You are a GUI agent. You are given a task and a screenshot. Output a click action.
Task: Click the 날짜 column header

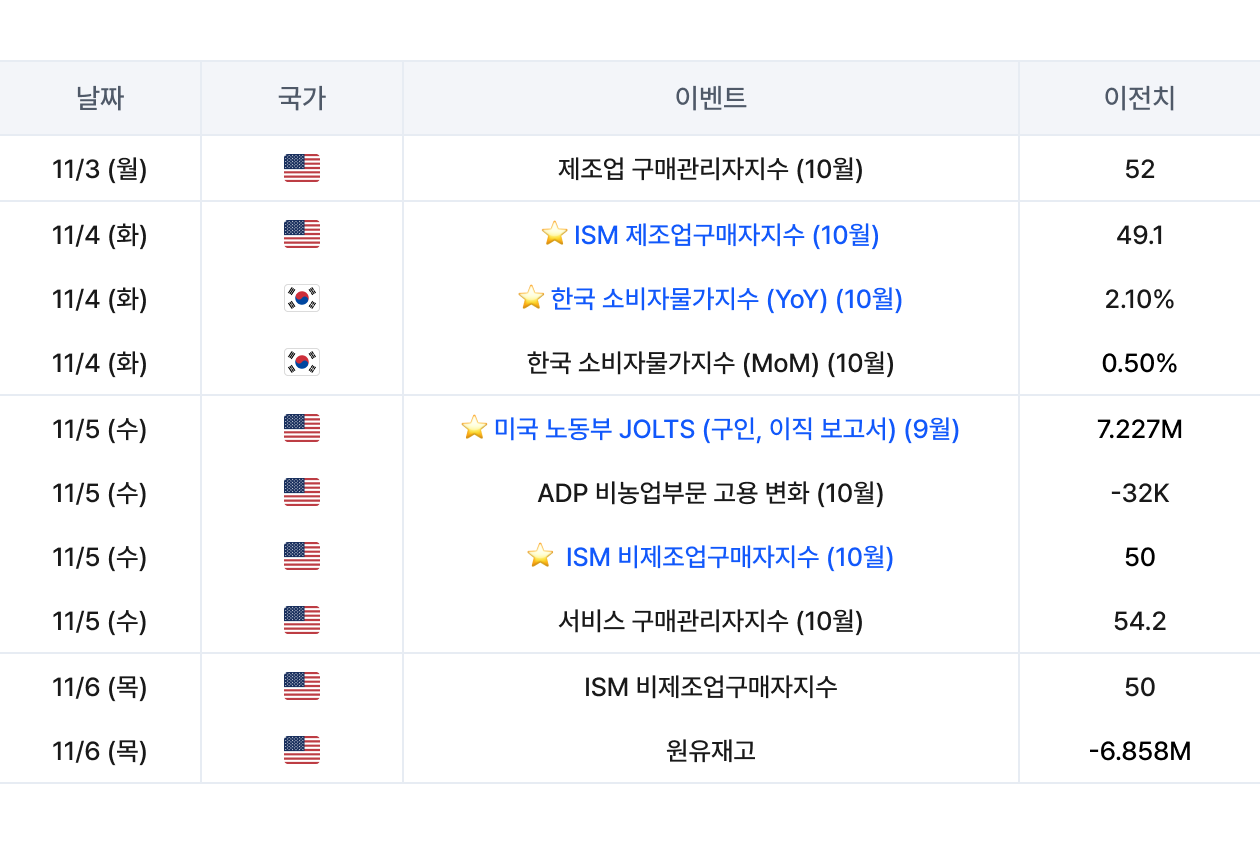click(100, 98)
